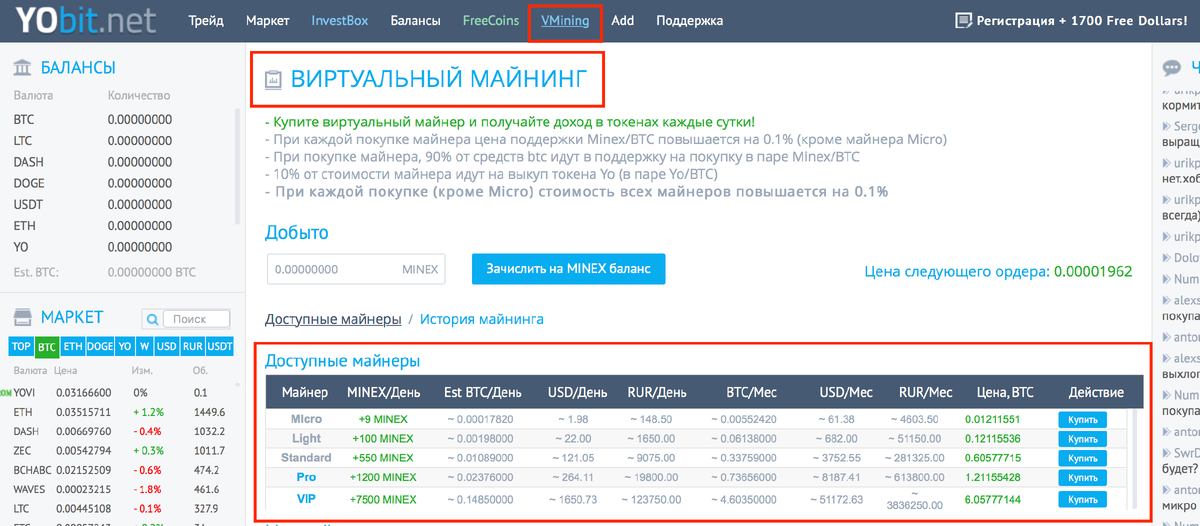Click ETH row in balances list
Screen dimensions: 1200x526
point(120,226)
